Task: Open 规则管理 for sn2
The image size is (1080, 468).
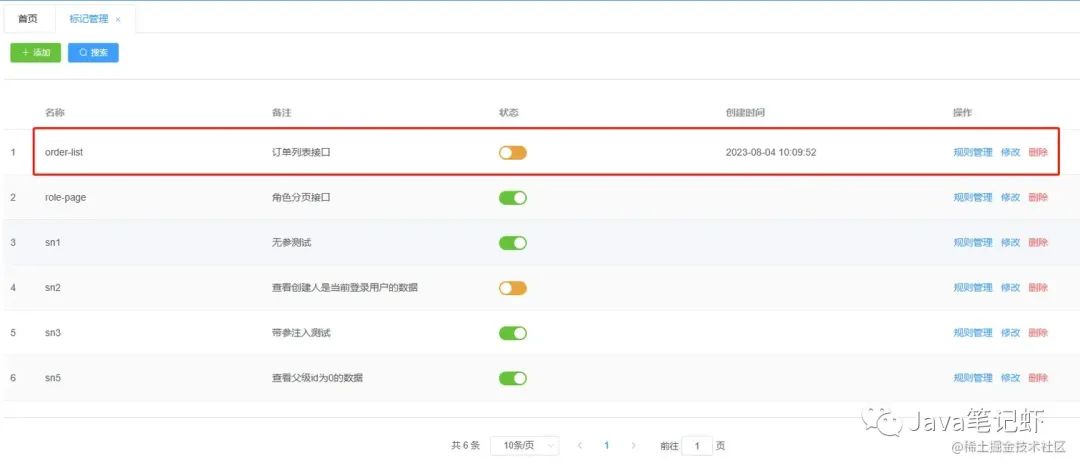Action: coord(973,287)
